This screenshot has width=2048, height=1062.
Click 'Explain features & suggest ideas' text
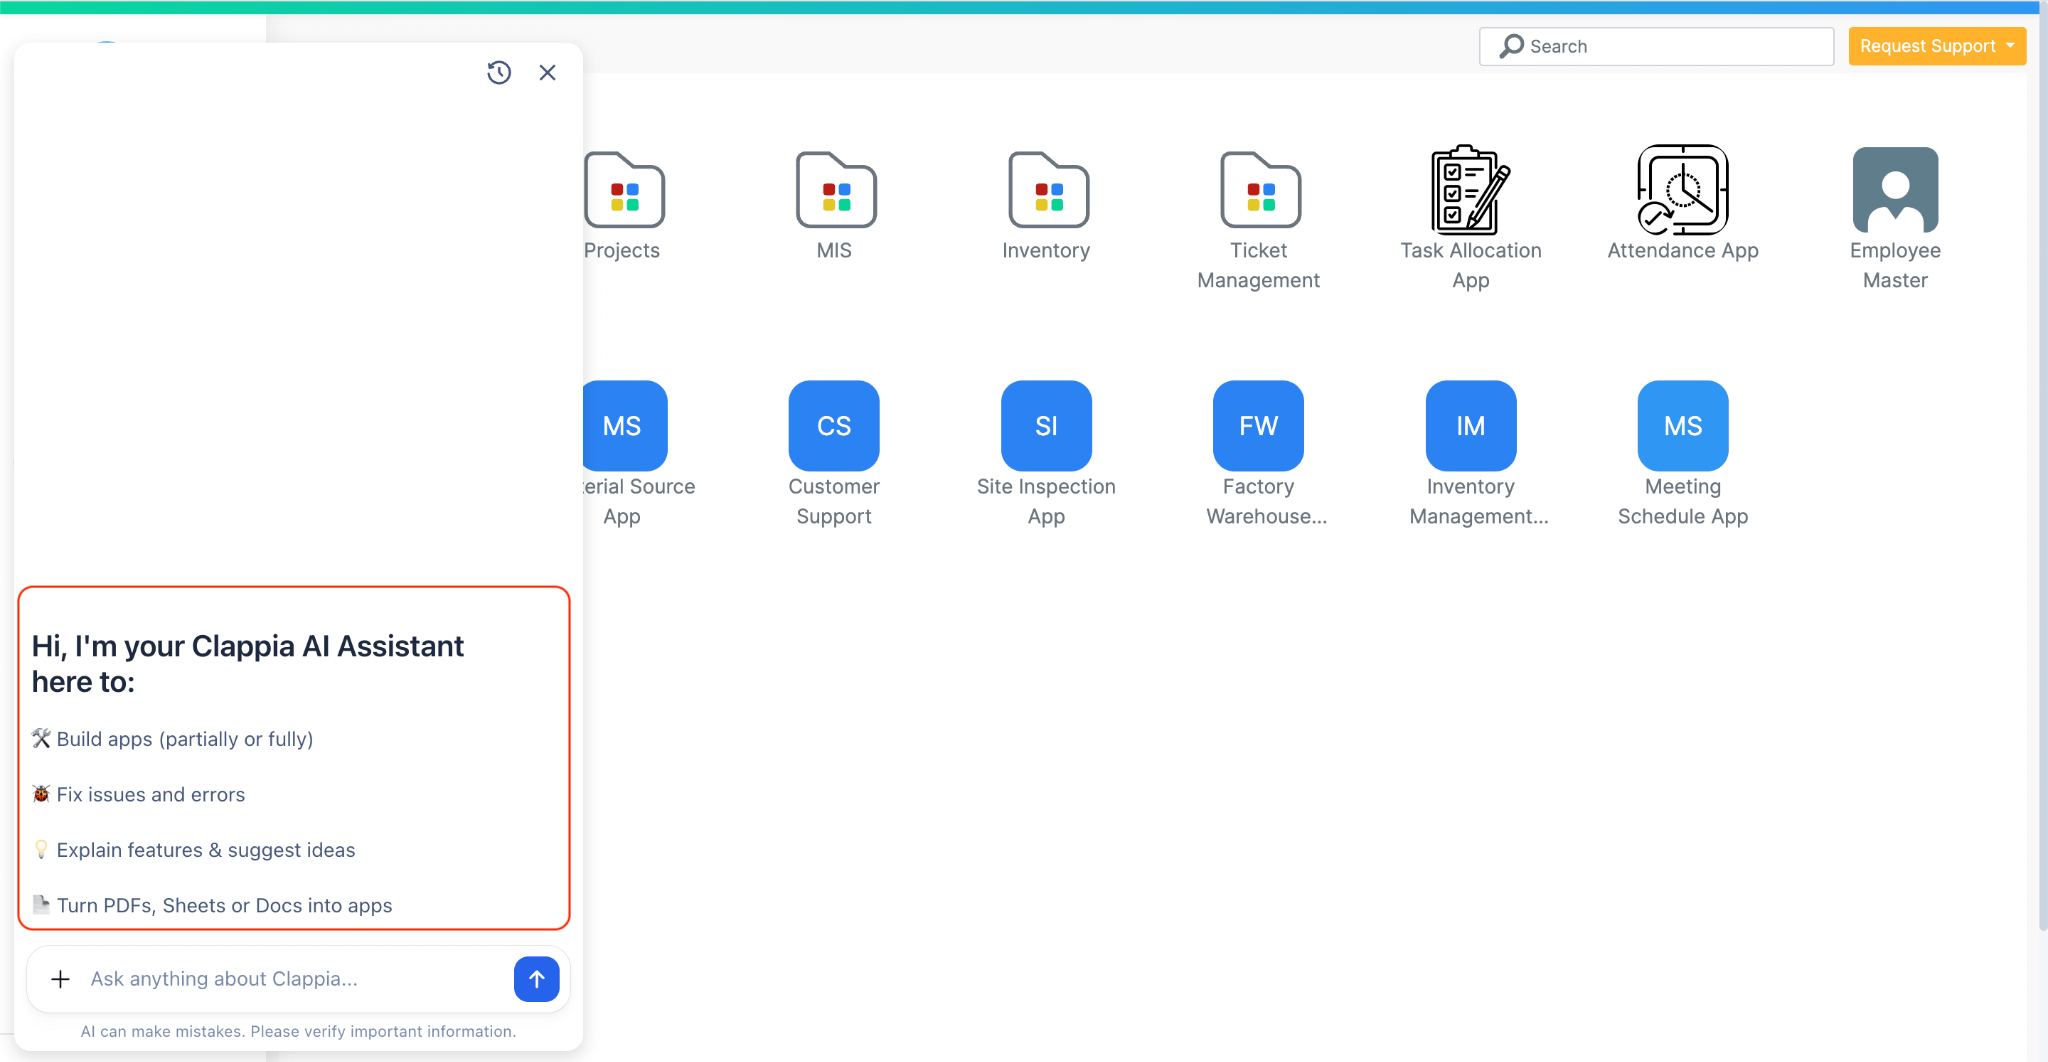206,850
